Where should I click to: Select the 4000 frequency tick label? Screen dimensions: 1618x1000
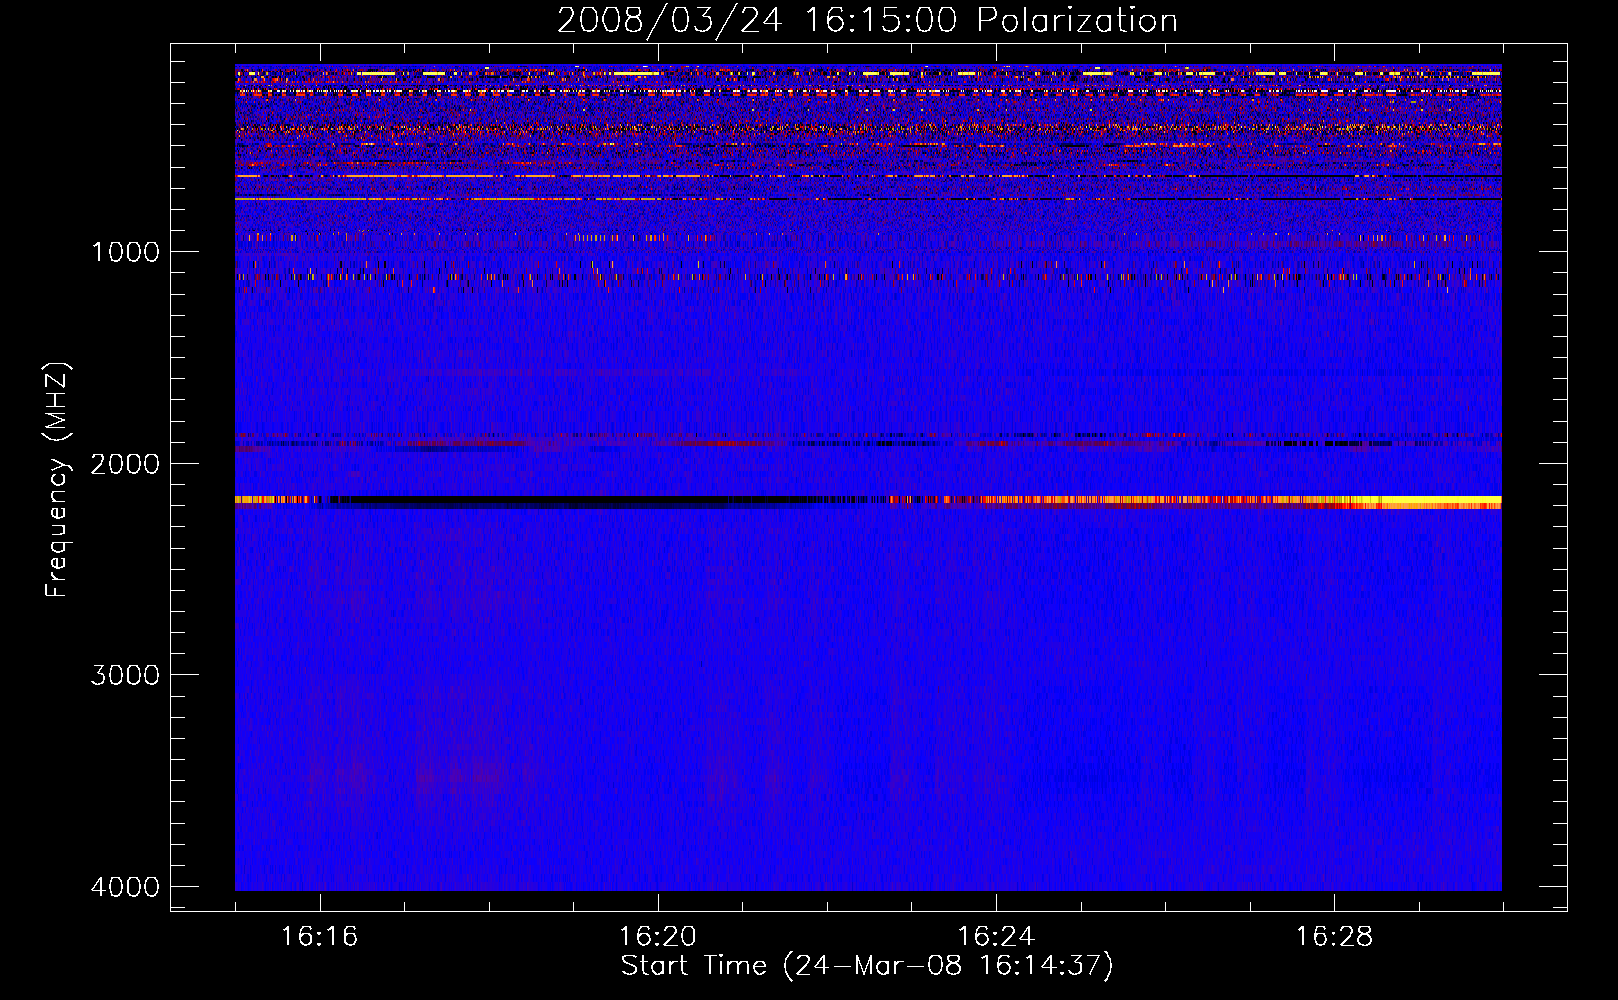pos(125,887)
